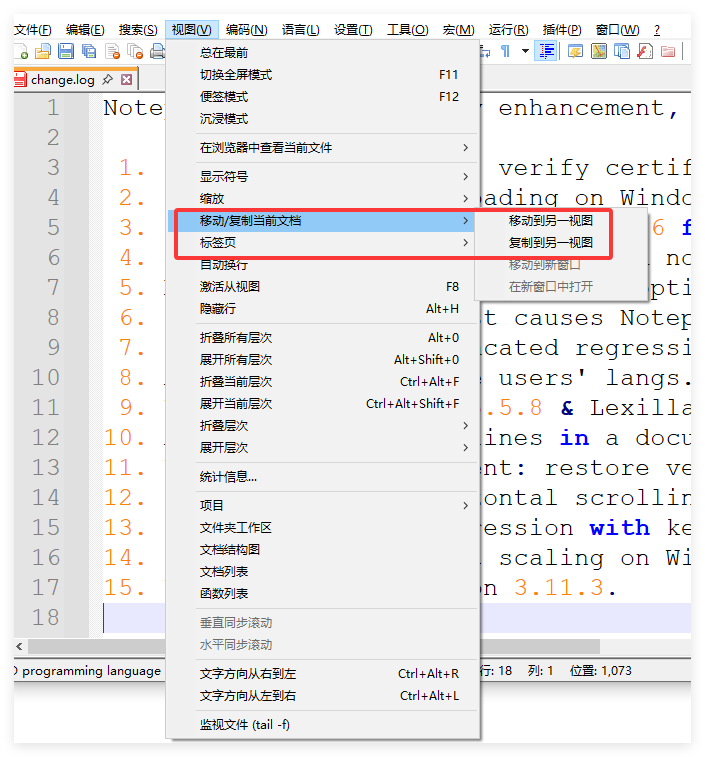Click the Save floppy disk icon
This screenshot has width=705, height=757.
pos(66,51)
